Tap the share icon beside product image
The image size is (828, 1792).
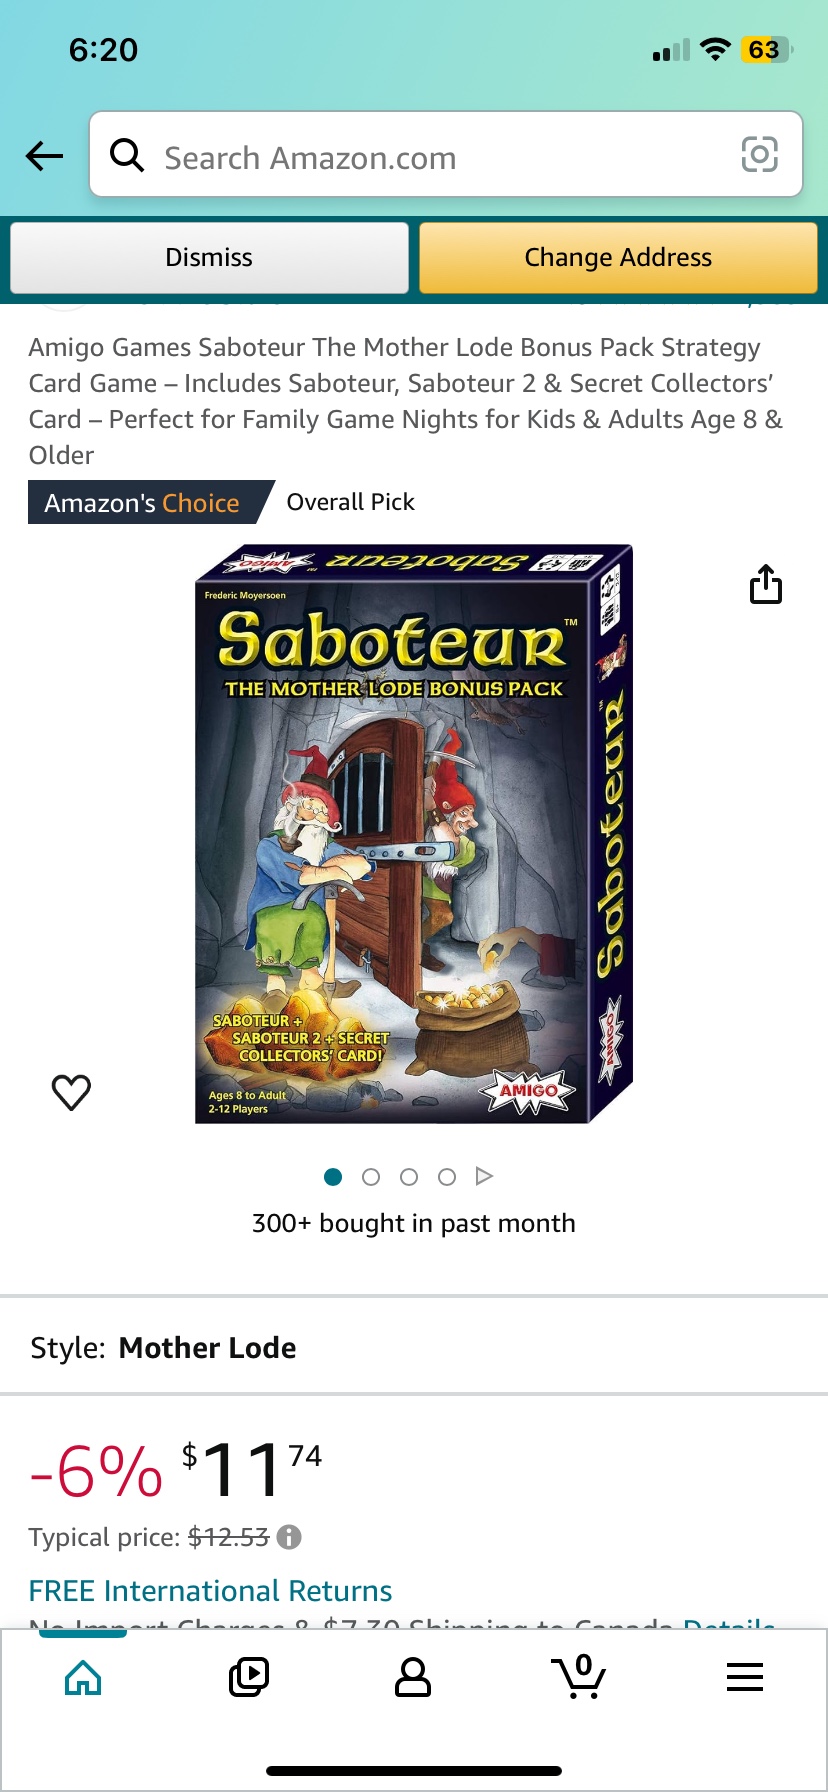pos(766,585)
